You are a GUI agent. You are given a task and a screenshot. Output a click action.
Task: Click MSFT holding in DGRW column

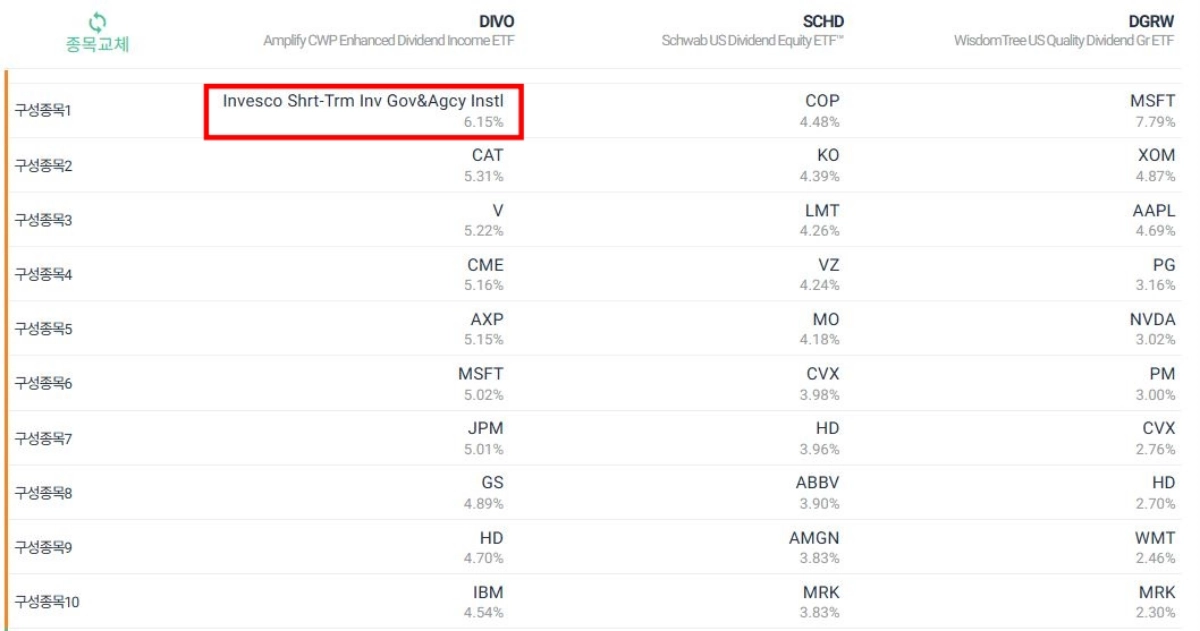pos(1153,101)
